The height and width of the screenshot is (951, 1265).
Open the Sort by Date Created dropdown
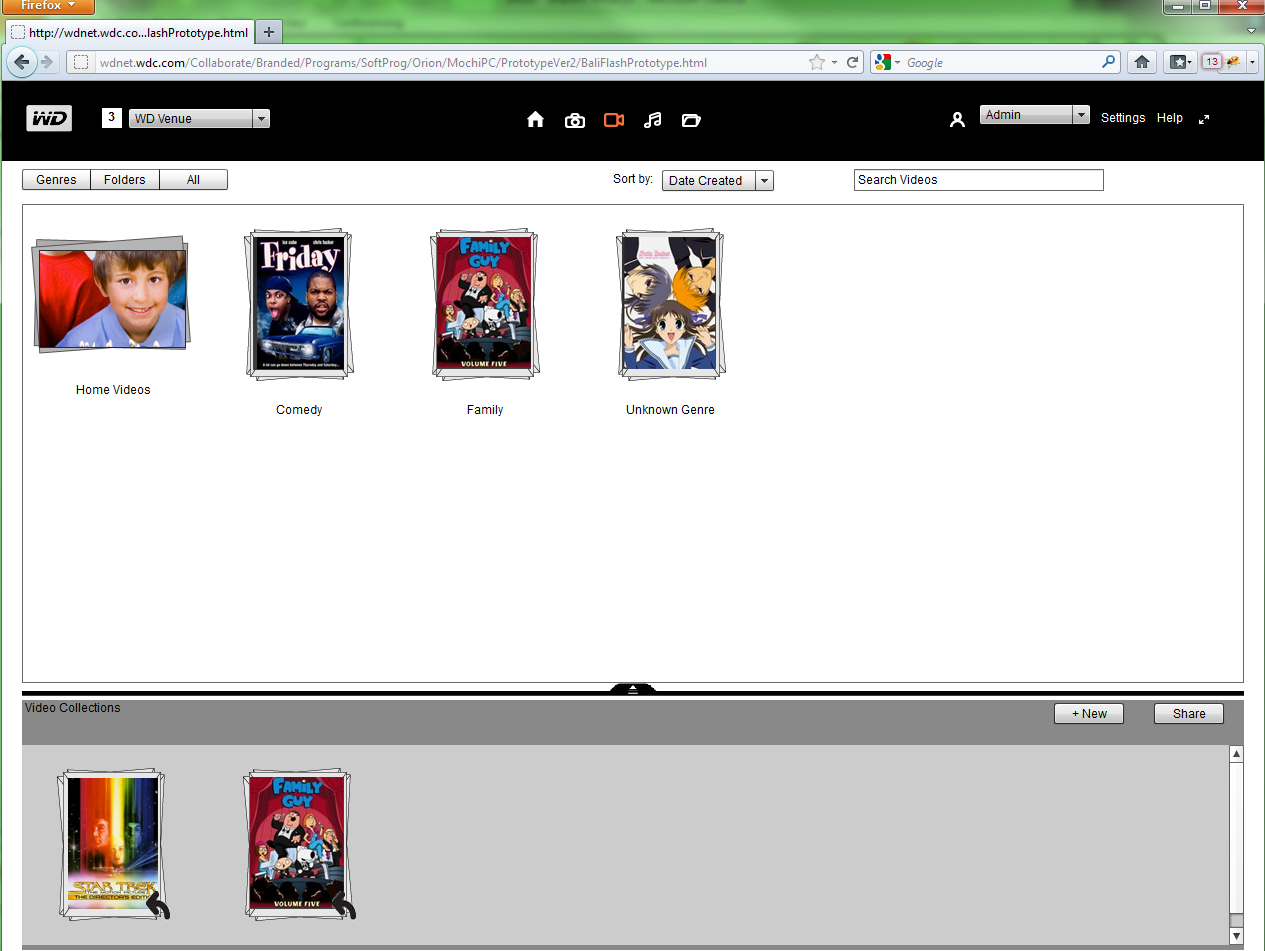coord(717,181)
